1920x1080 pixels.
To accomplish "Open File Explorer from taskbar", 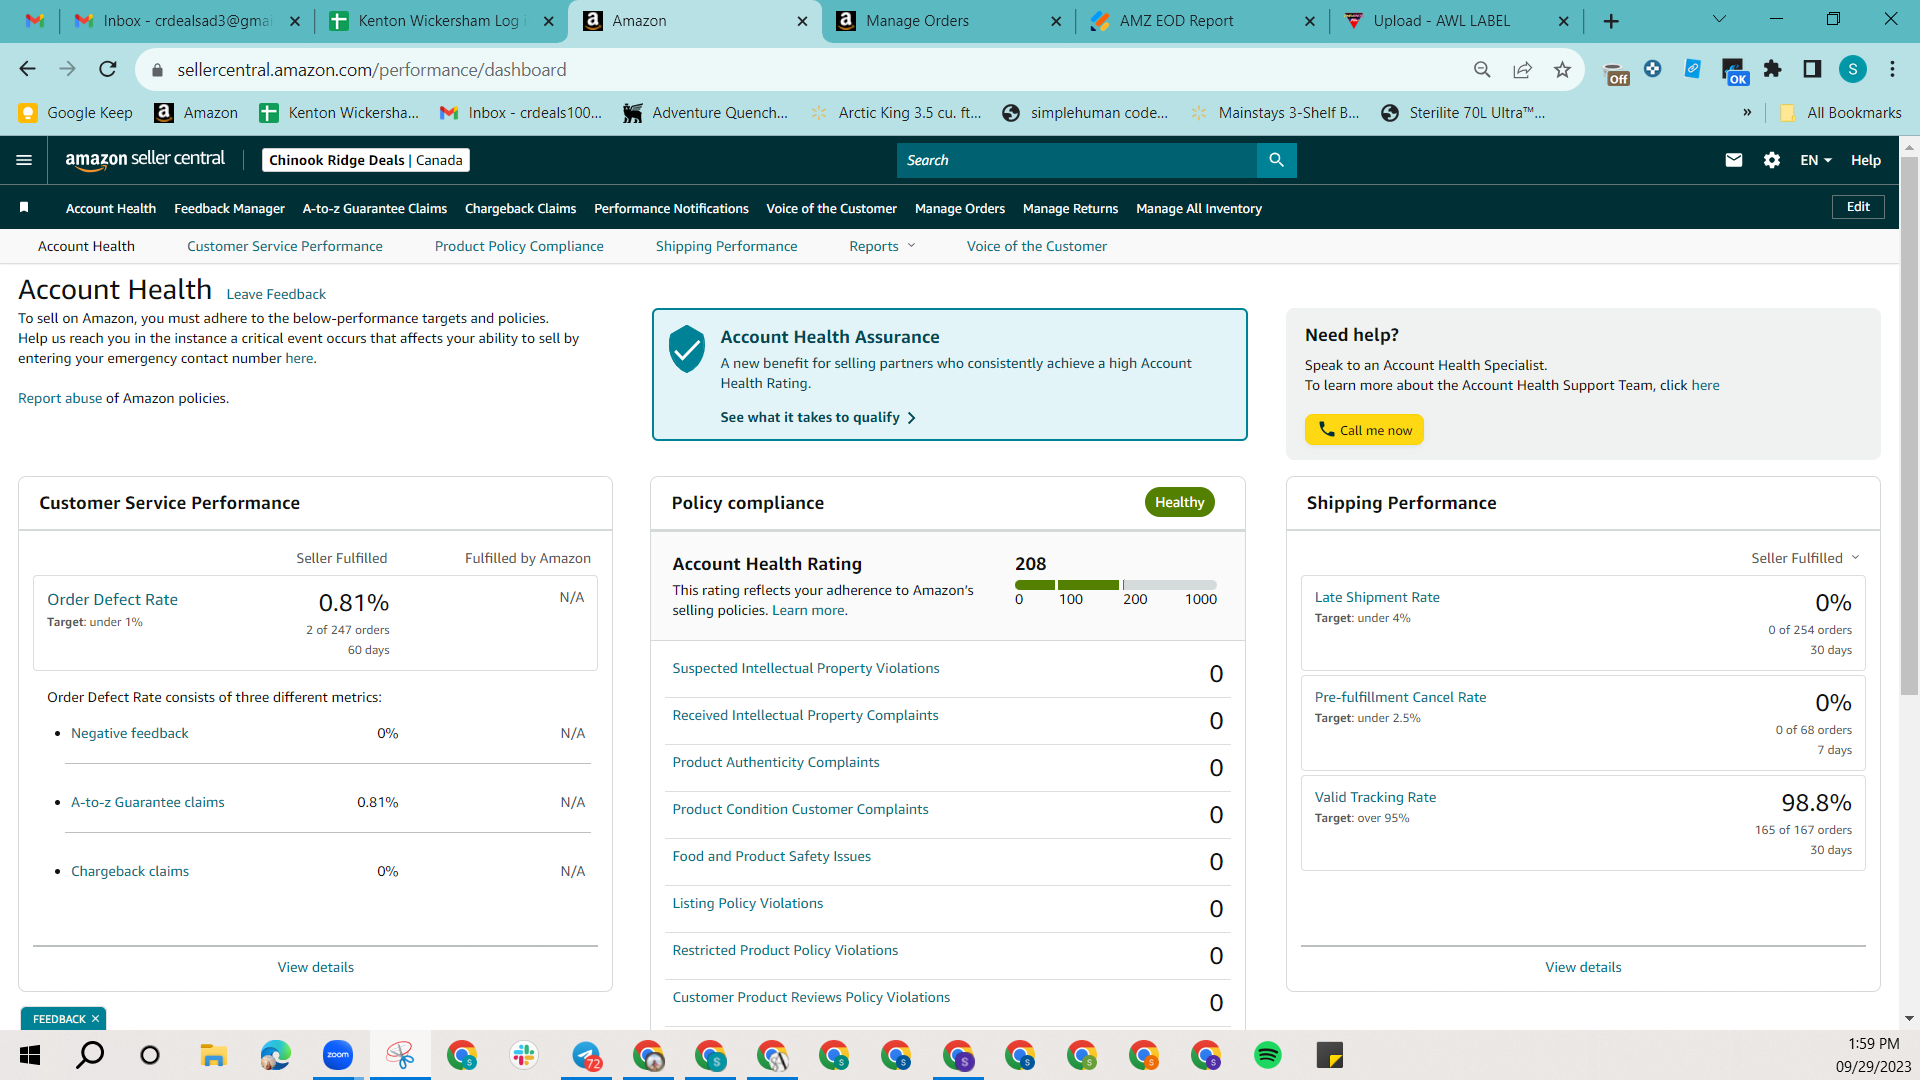I will [x=213, y=1055].
